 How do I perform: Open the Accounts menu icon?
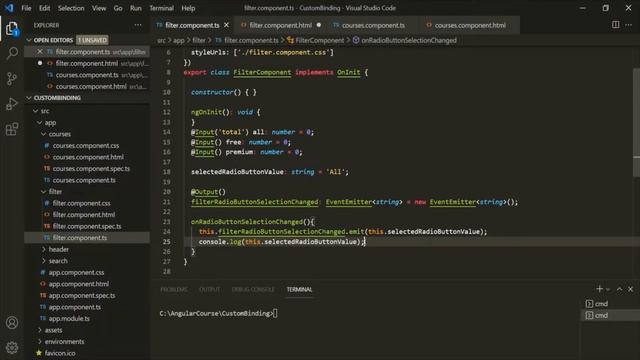[x=12, y=322]
